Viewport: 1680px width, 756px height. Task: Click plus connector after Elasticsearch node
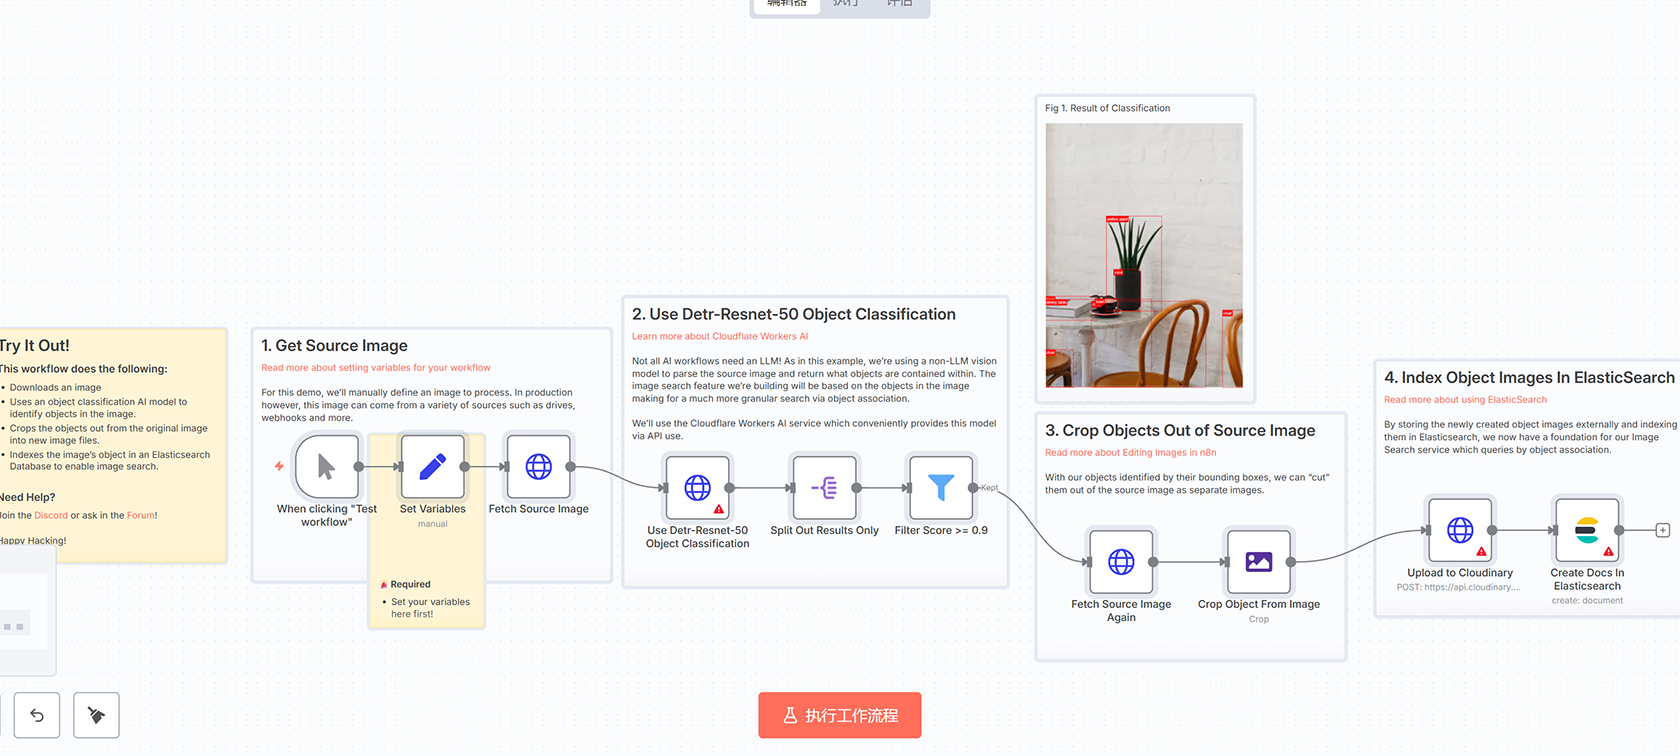1662,530
